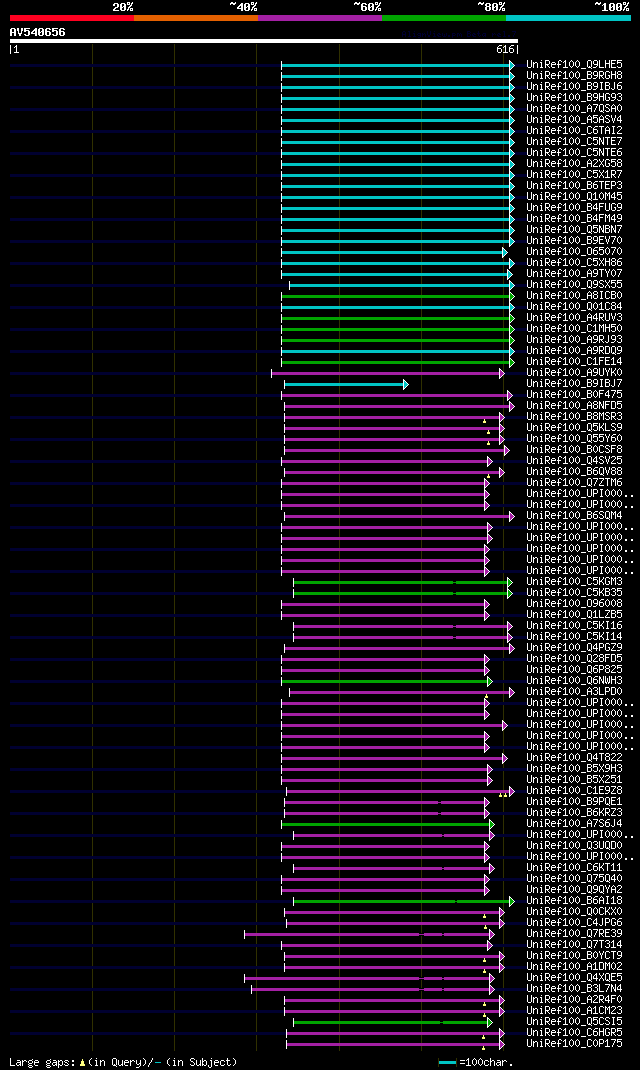640x1070 pixels.
Task: Click the green alignment bar of UniRef100_Q5CSI5
Action: (x=392, y=1023)
